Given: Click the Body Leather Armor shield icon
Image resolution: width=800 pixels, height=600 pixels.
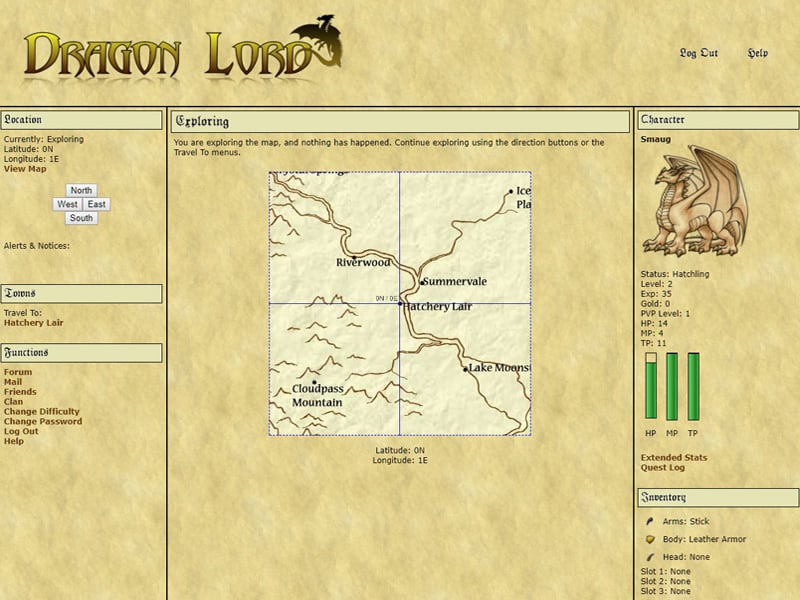Looking at the screenshot, I should click(648, 539).
